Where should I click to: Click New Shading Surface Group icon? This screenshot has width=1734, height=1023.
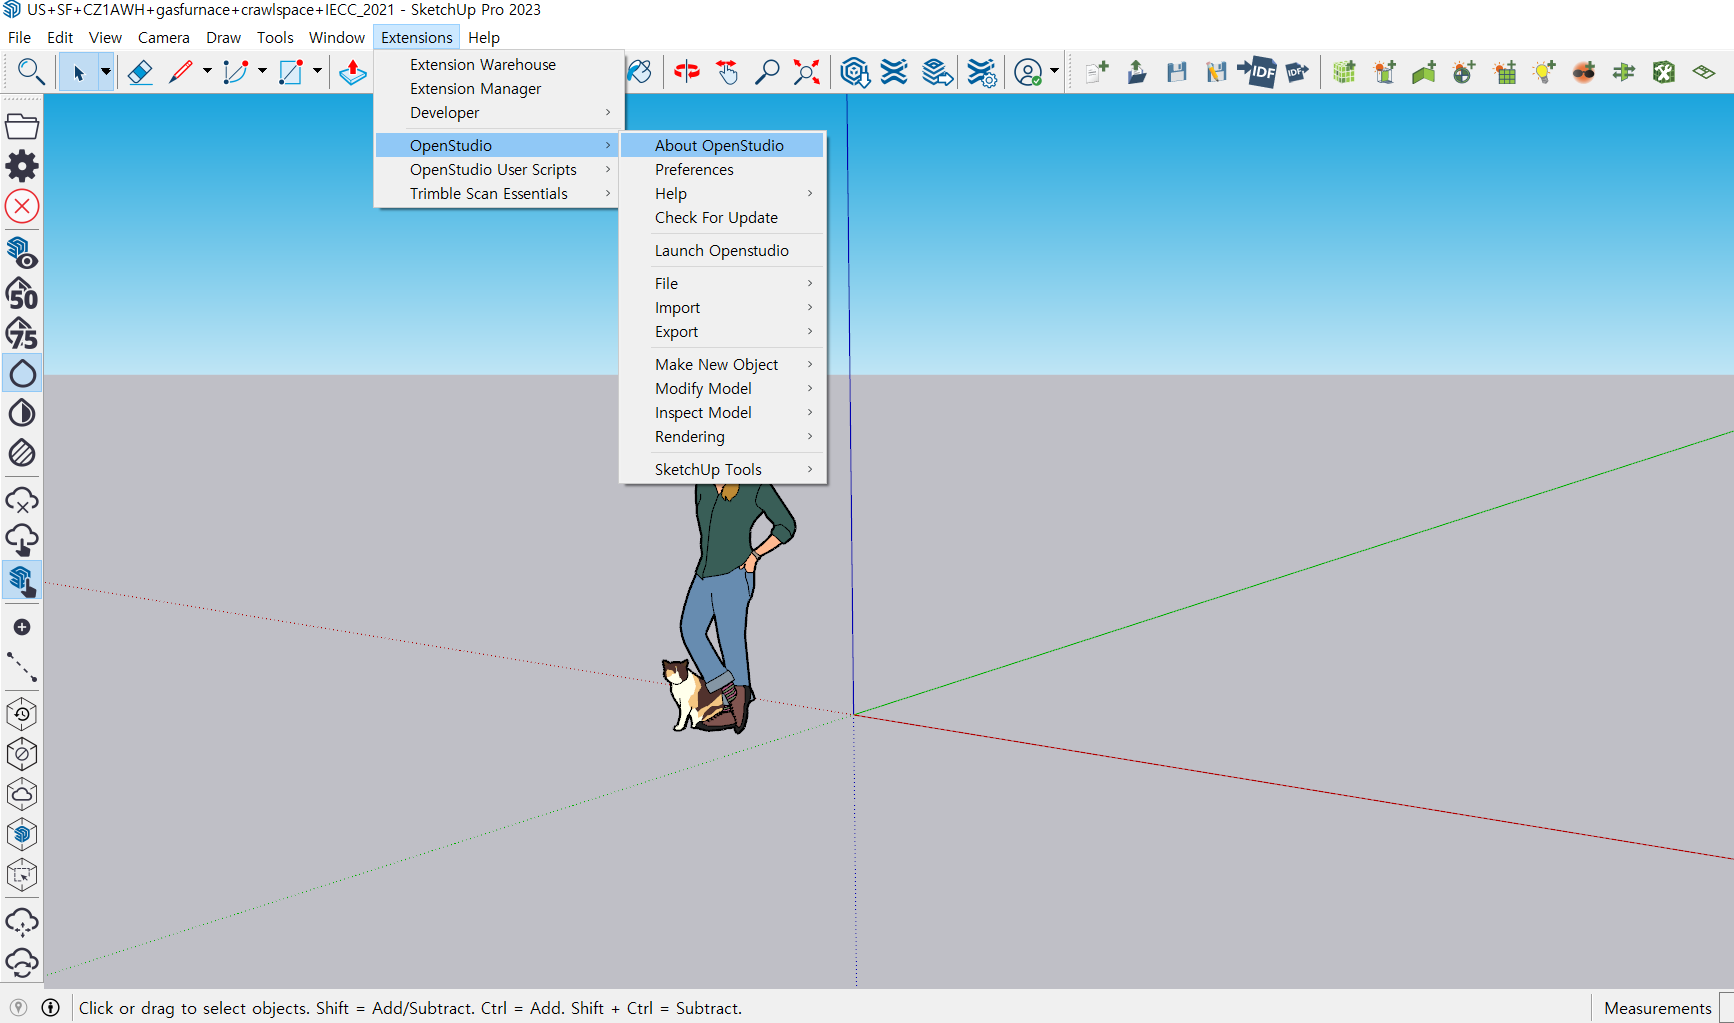pyautogui.click(x=1385, y=72)
